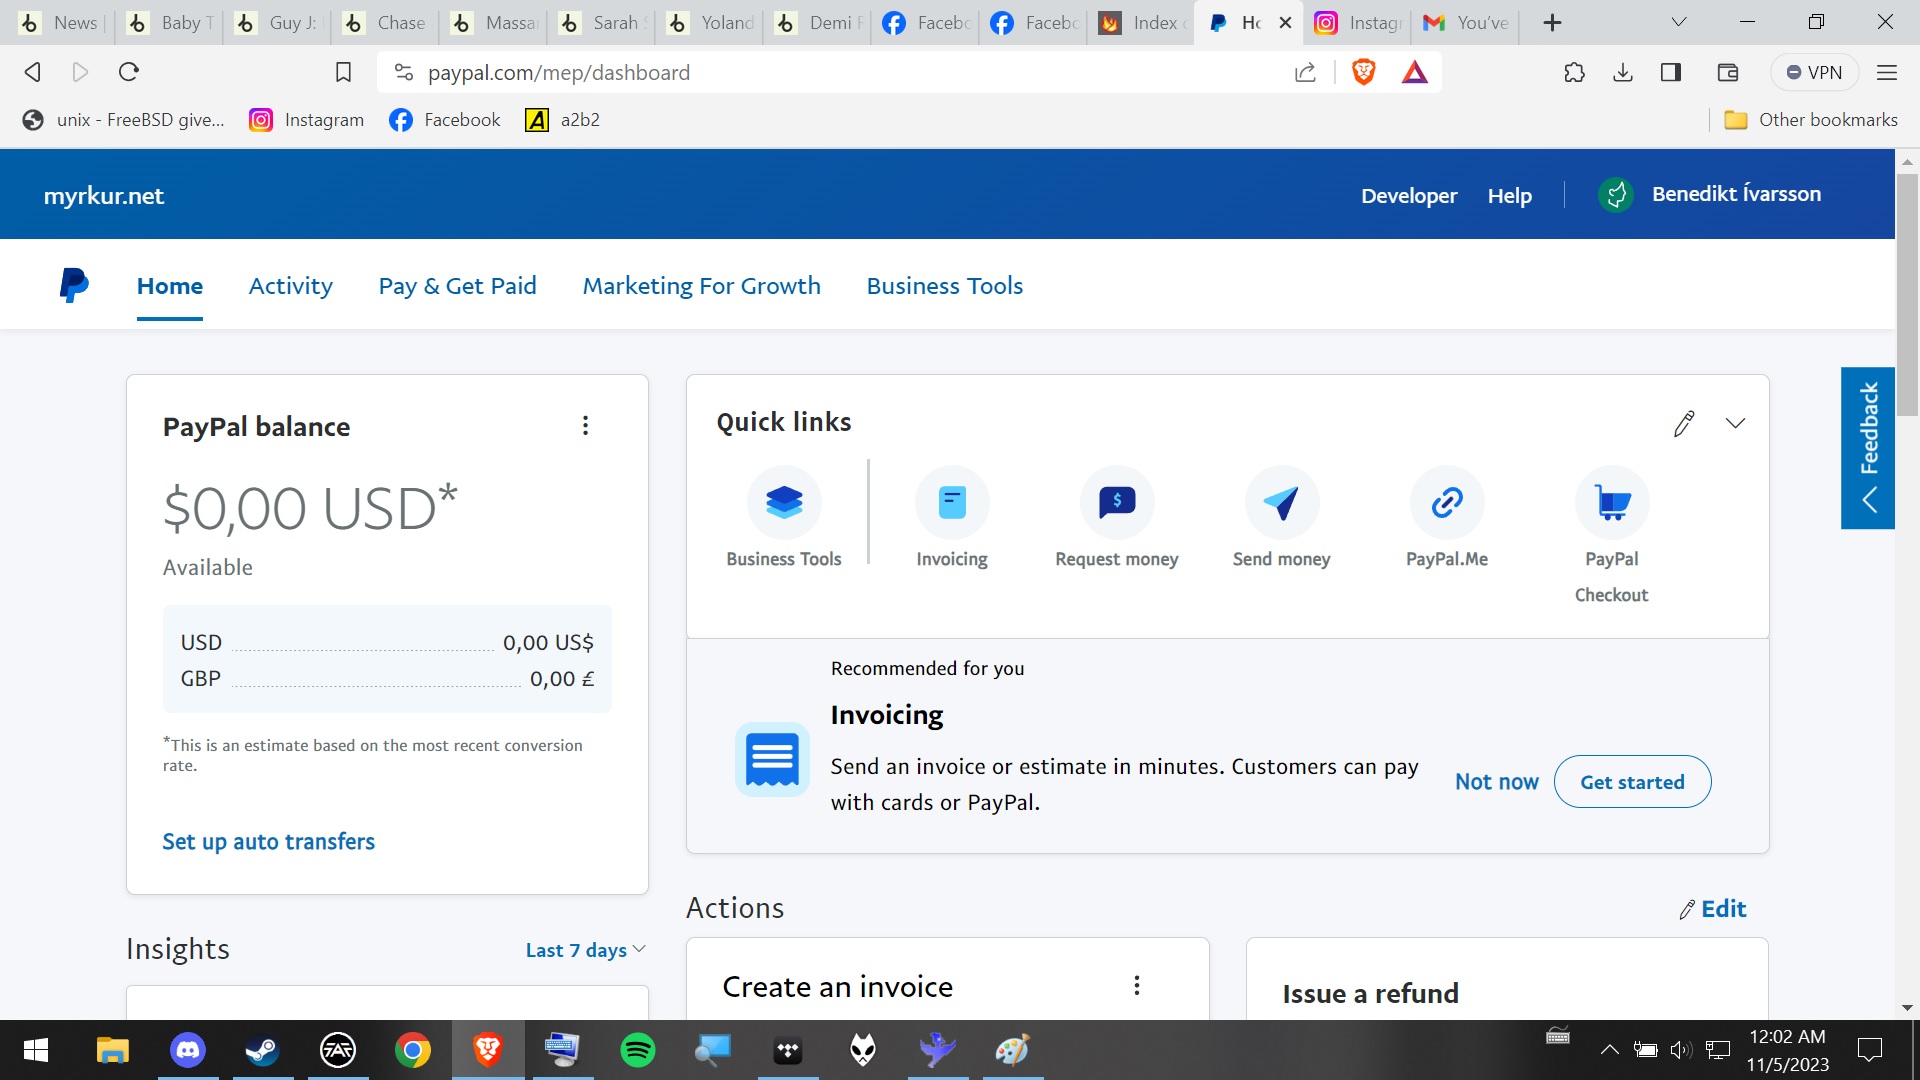This screenshot has width=1920, height=1080.
Task: Open Business Tools quick link icon
Action: (784, 502)
